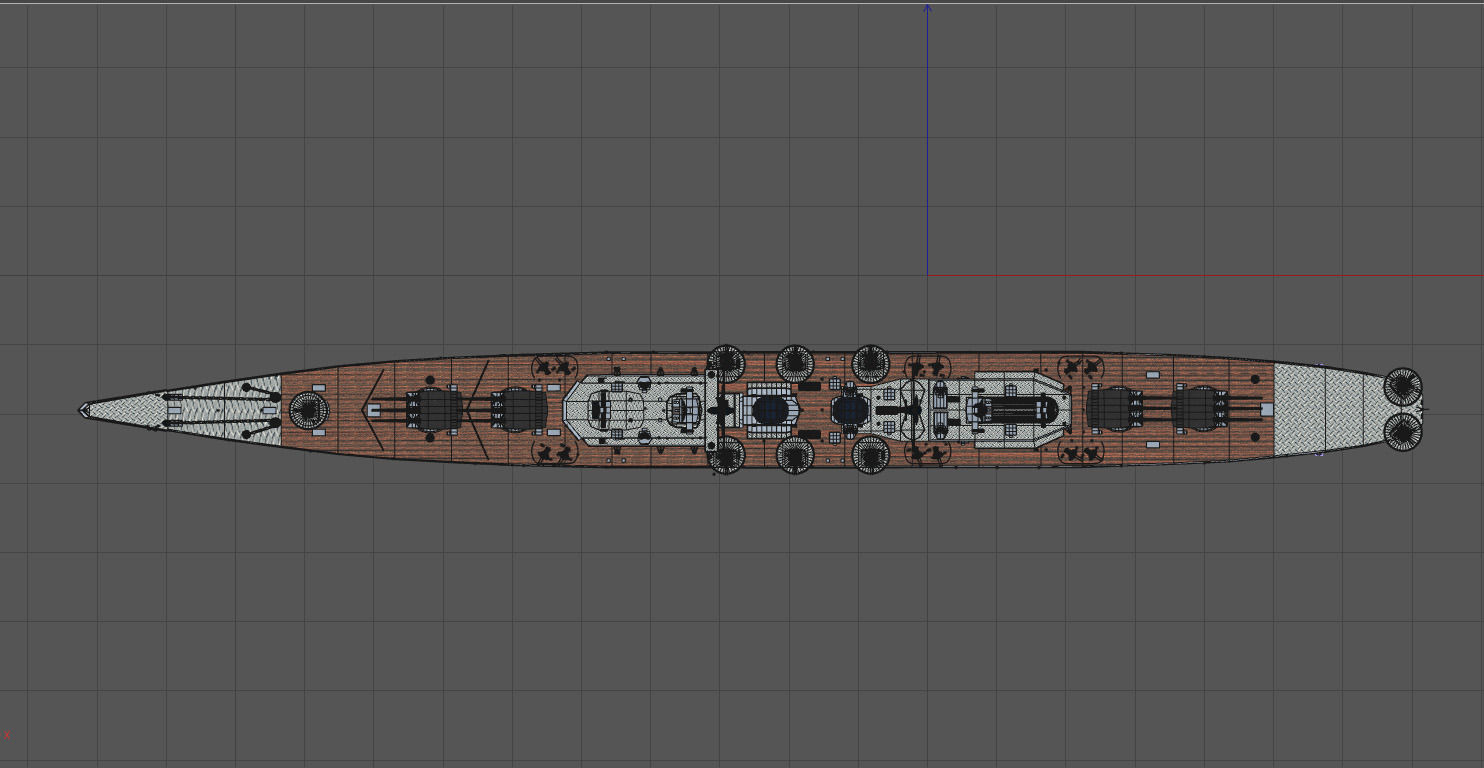1484x768 pixels.
Task: Click the red X axis label
Action: (x=7, y=735)
